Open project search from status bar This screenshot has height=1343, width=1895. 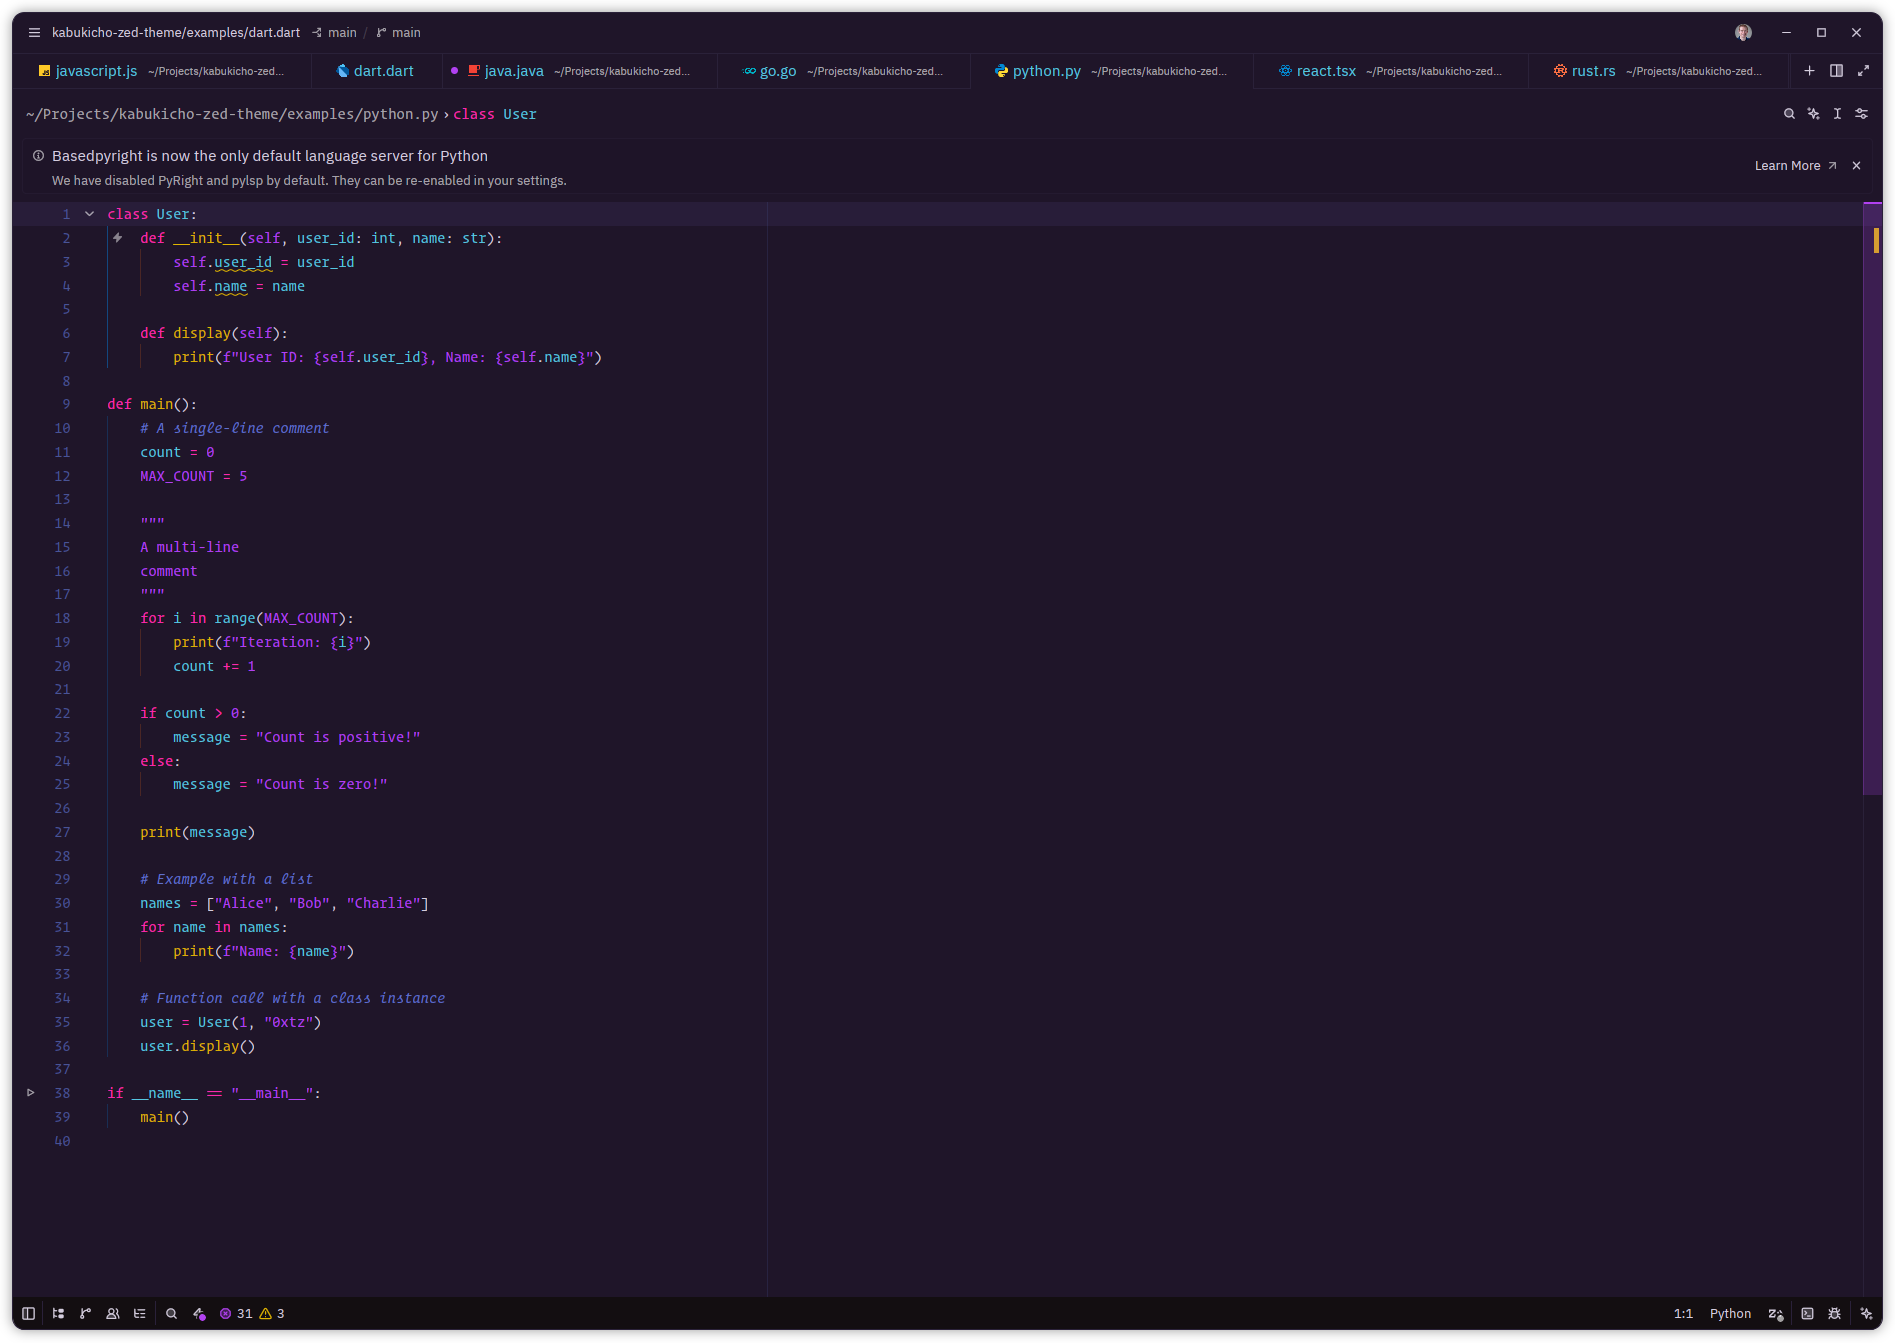coord(171,1314)
